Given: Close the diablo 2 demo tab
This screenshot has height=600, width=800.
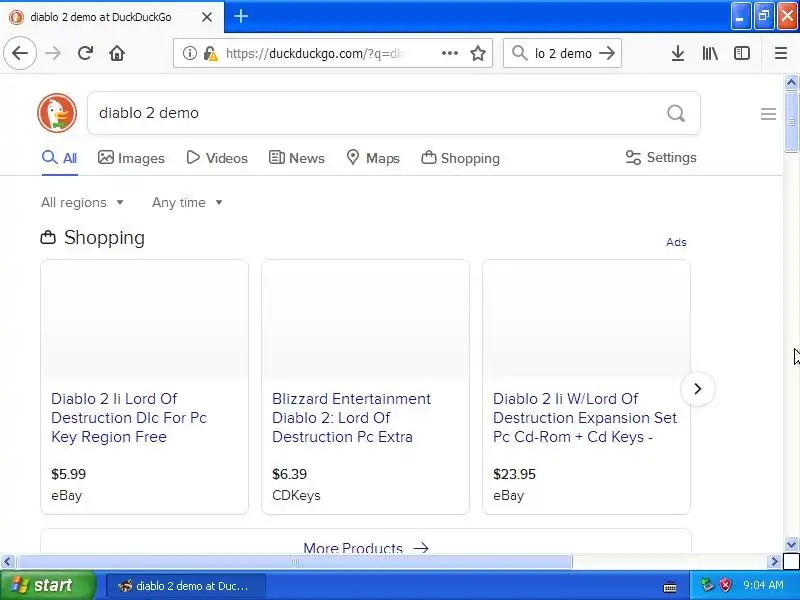Looking at the screenshot, I should 207,17.
